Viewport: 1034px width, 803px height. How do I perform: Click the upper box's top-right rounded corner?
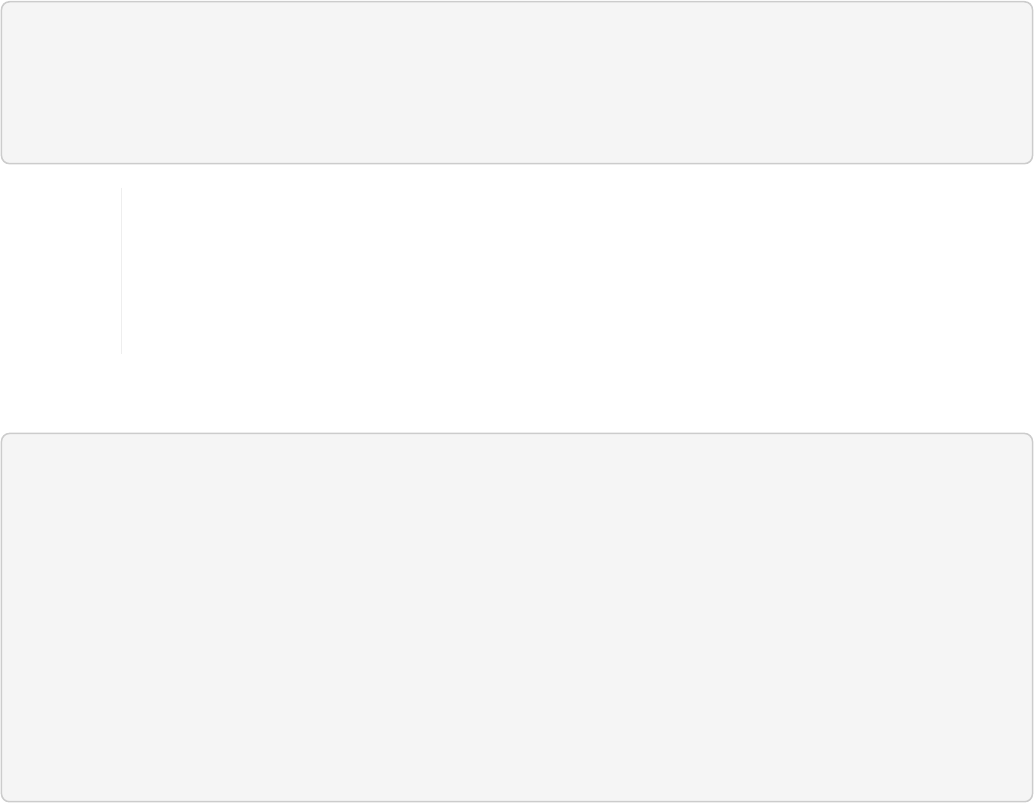pos(1029,5)
